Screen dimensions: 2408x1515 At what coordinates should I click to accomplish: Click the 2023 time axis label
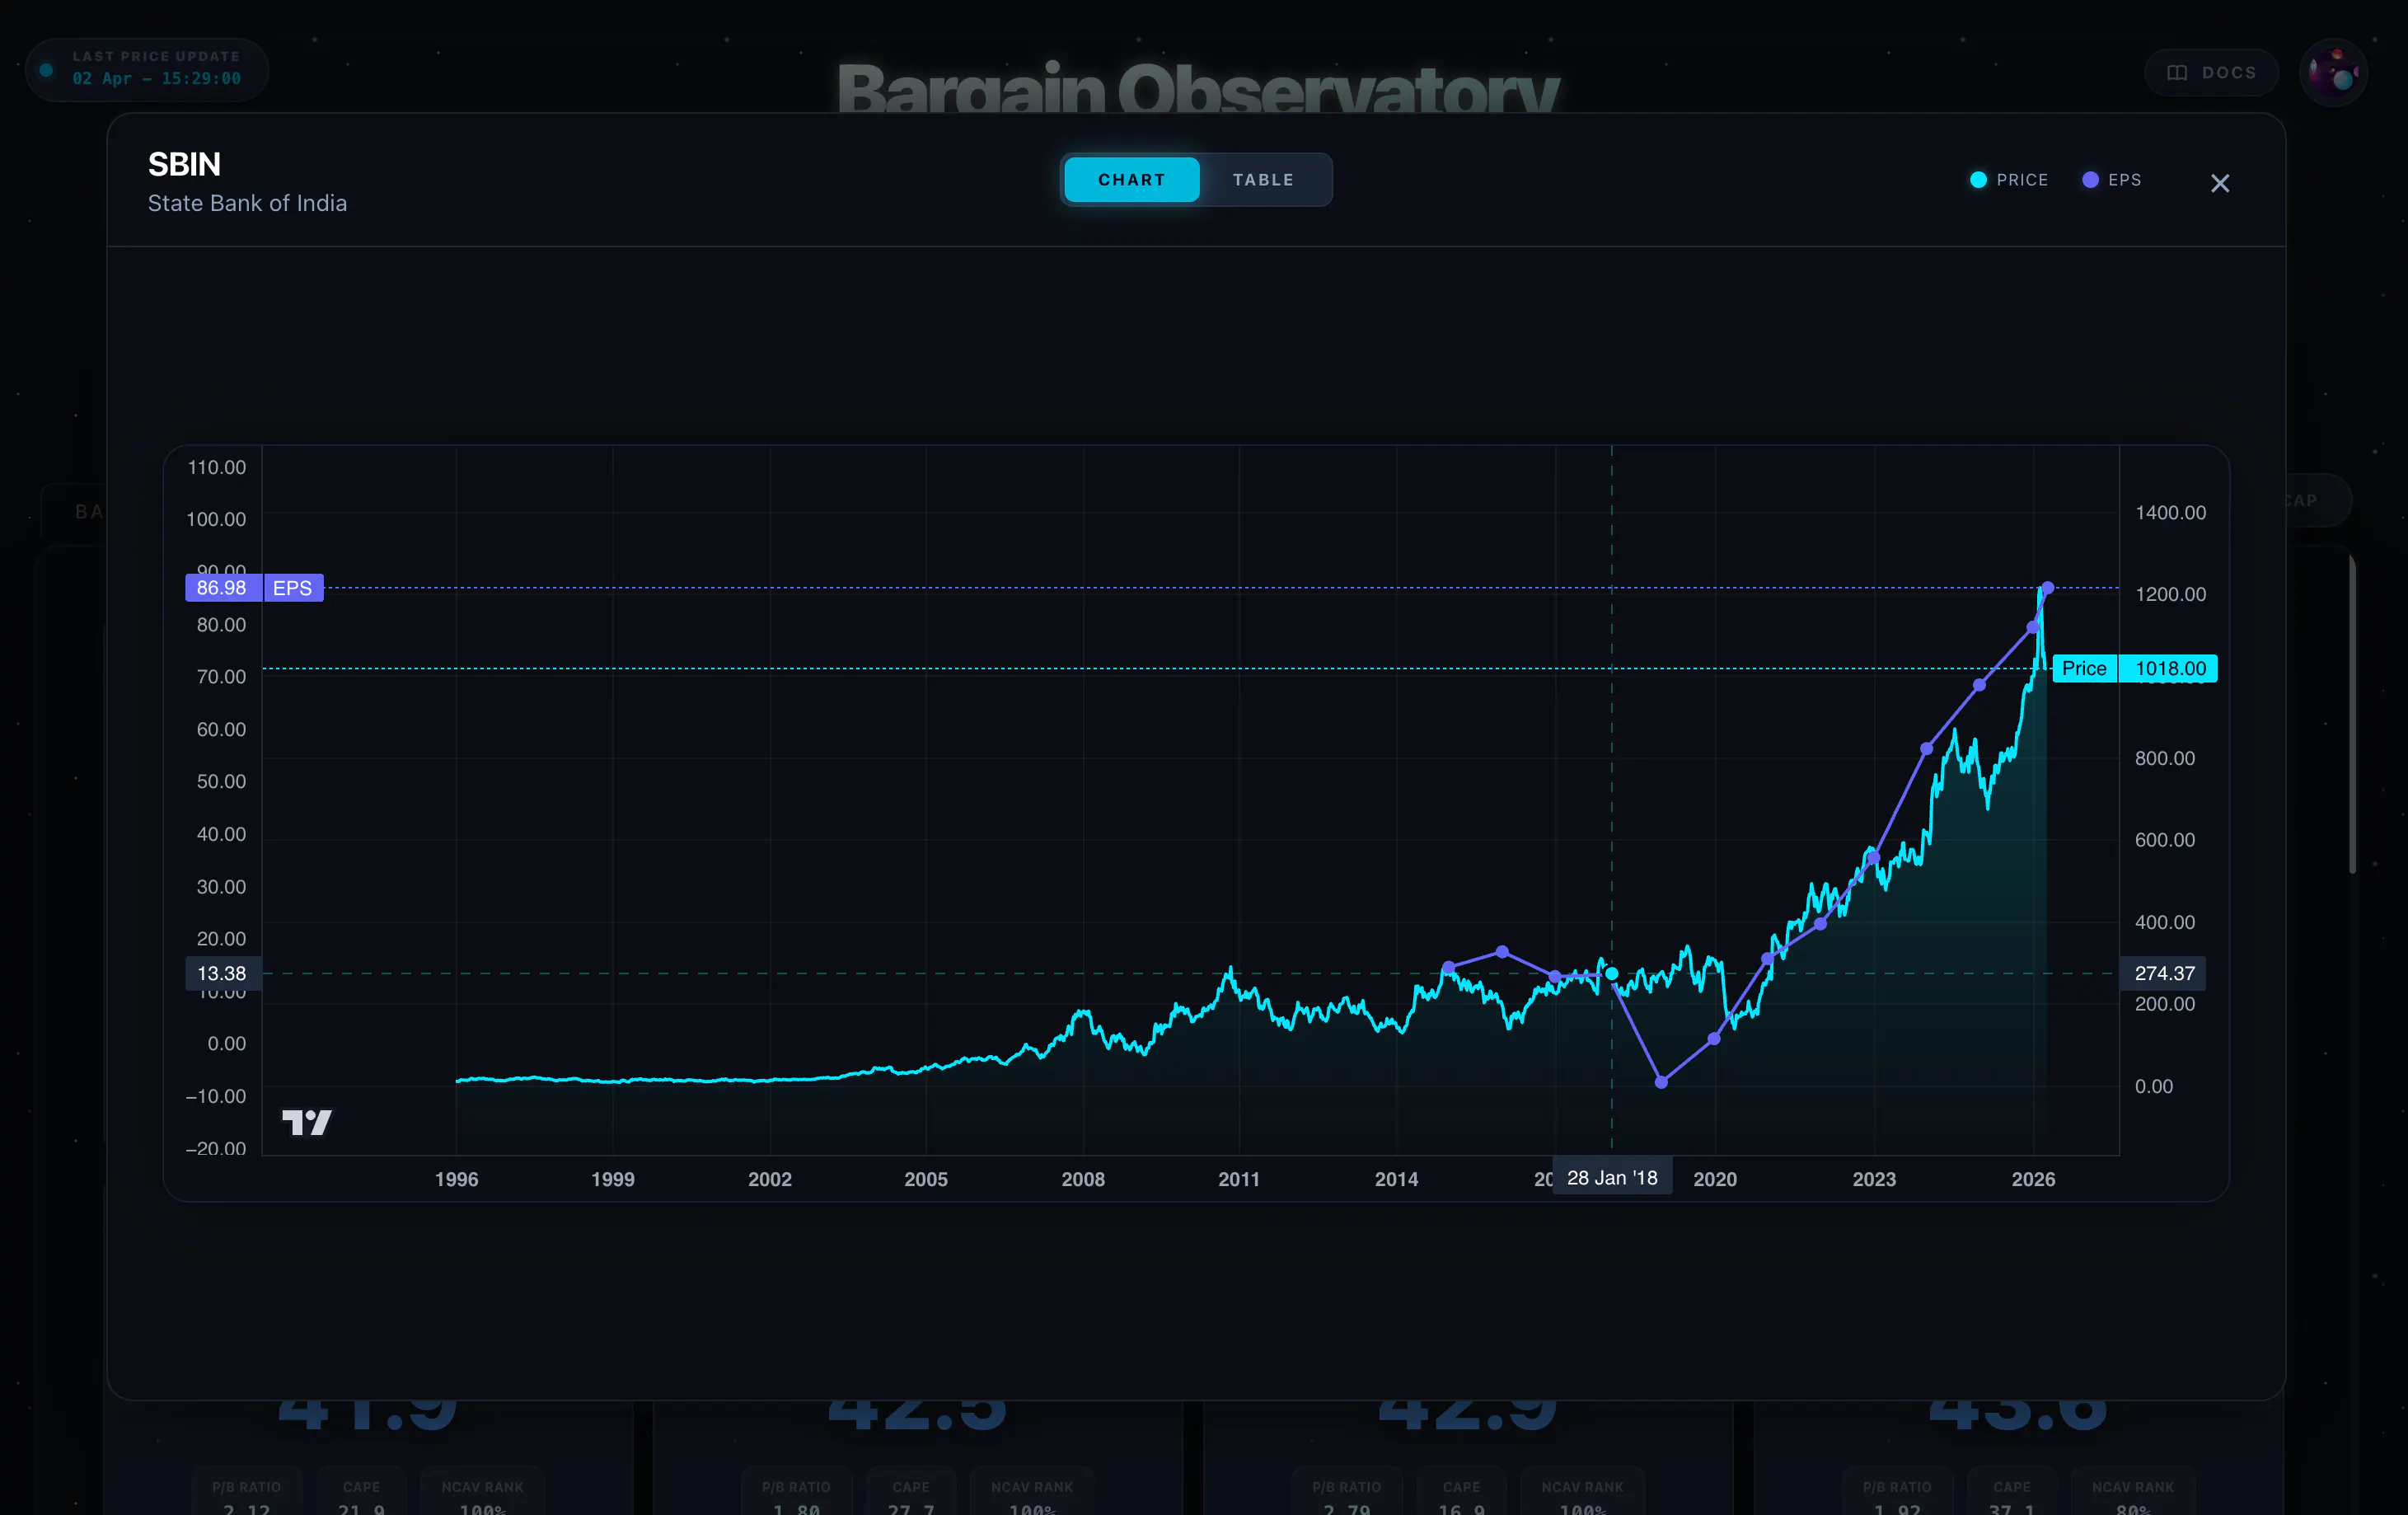click(x=1873, y=1179)
